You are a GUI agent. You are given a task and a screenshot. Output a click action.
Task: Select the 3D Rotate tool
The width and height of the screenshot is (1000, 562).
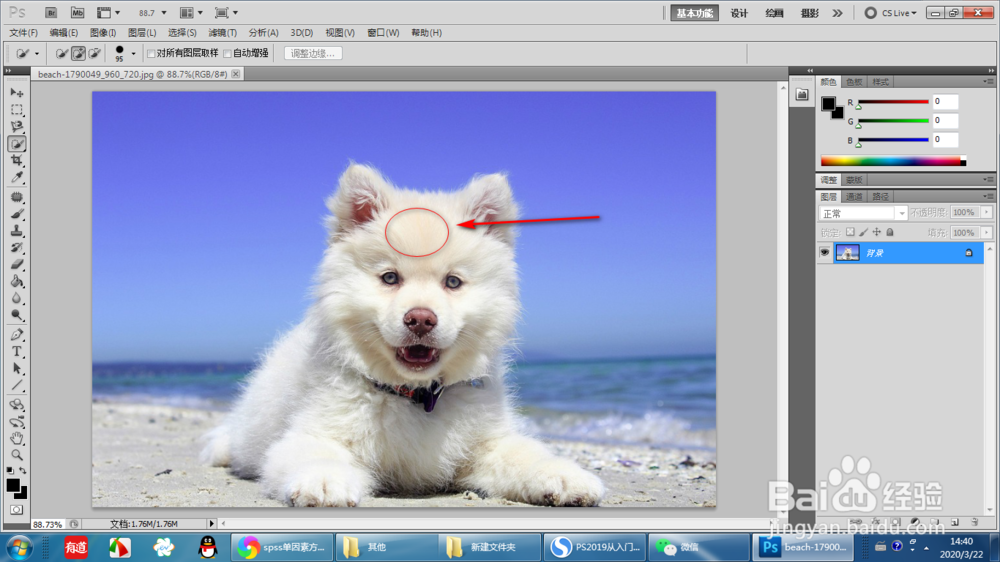pyautogui.click(x=17, y=405)
